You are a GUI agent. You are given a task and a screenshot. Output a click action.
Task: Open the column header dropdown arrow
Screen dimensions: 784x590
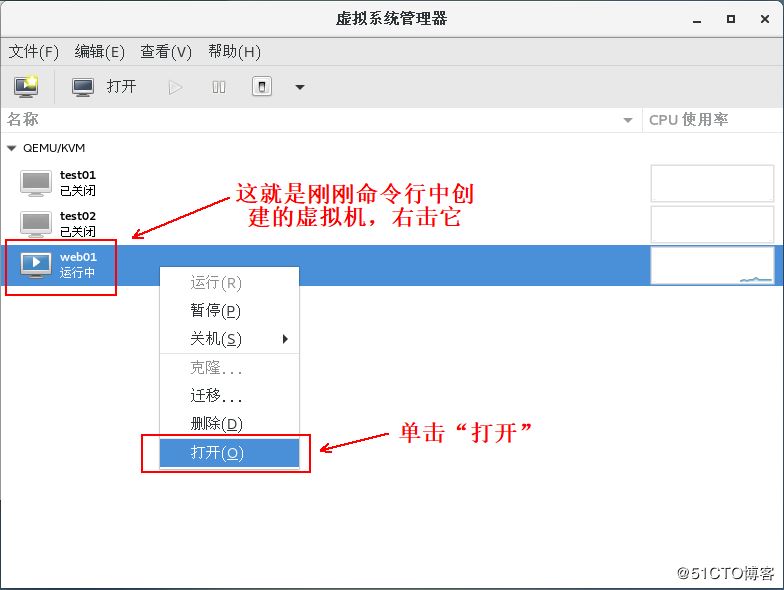[x=628, y=120]
